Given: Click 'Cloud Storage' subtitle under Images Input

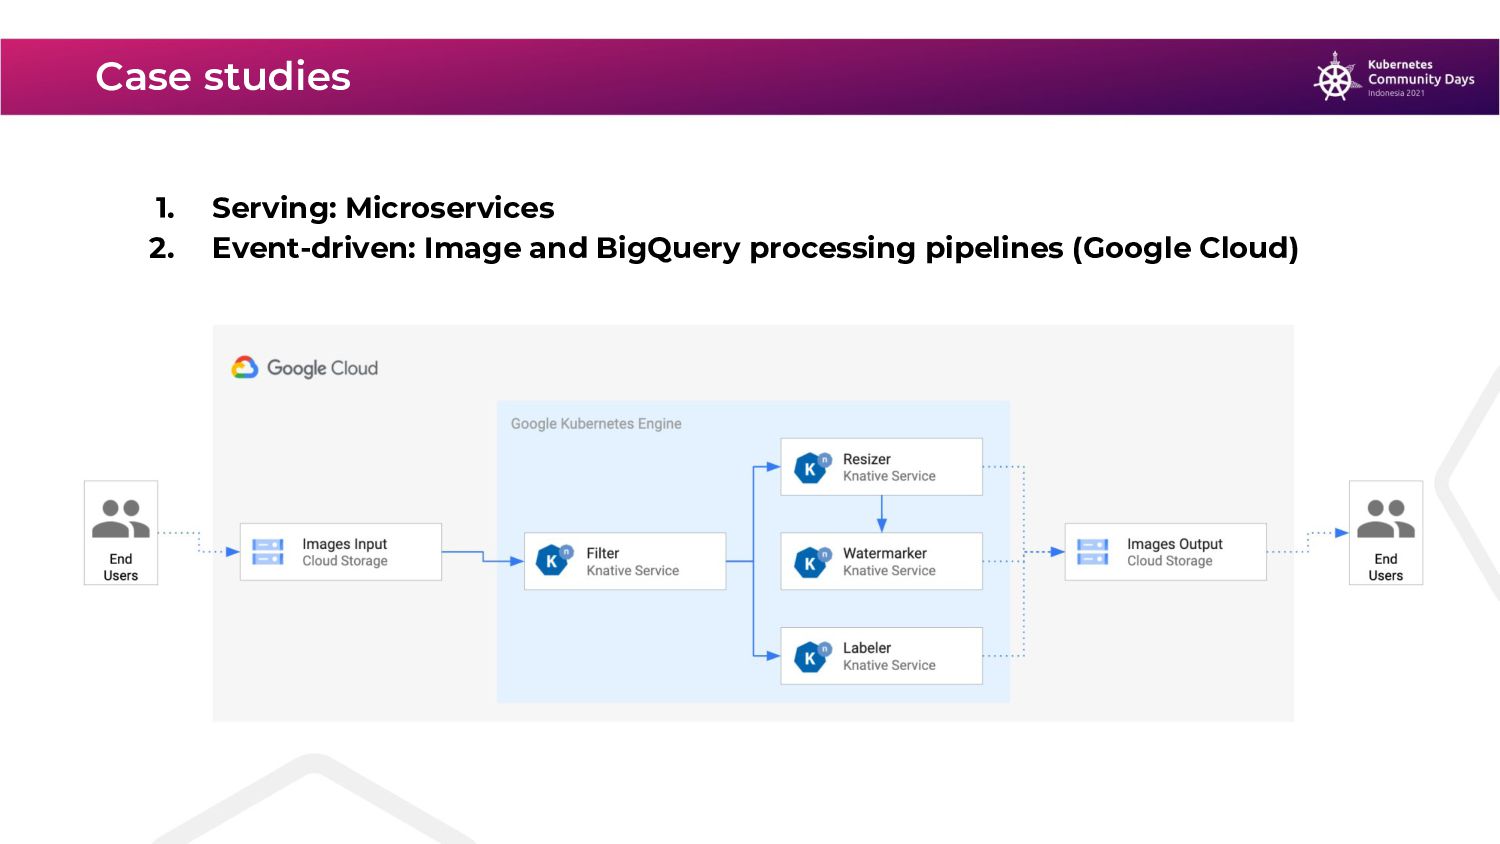Looking at the screenshot, I should coord(345,561).
